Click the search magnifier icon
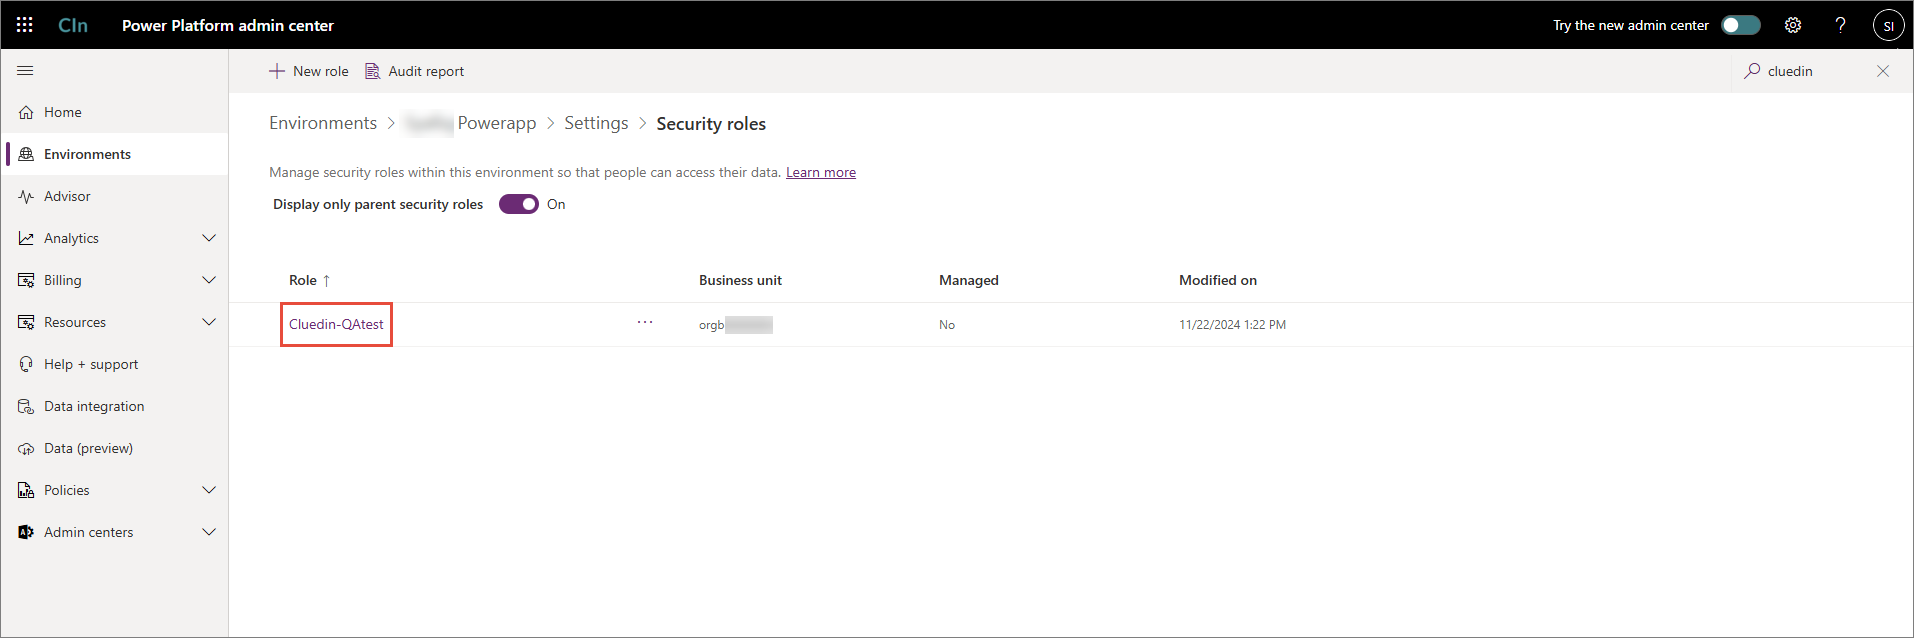Image resolution: width=1914 pixels, height=638 pixels. pos(1752,71)
